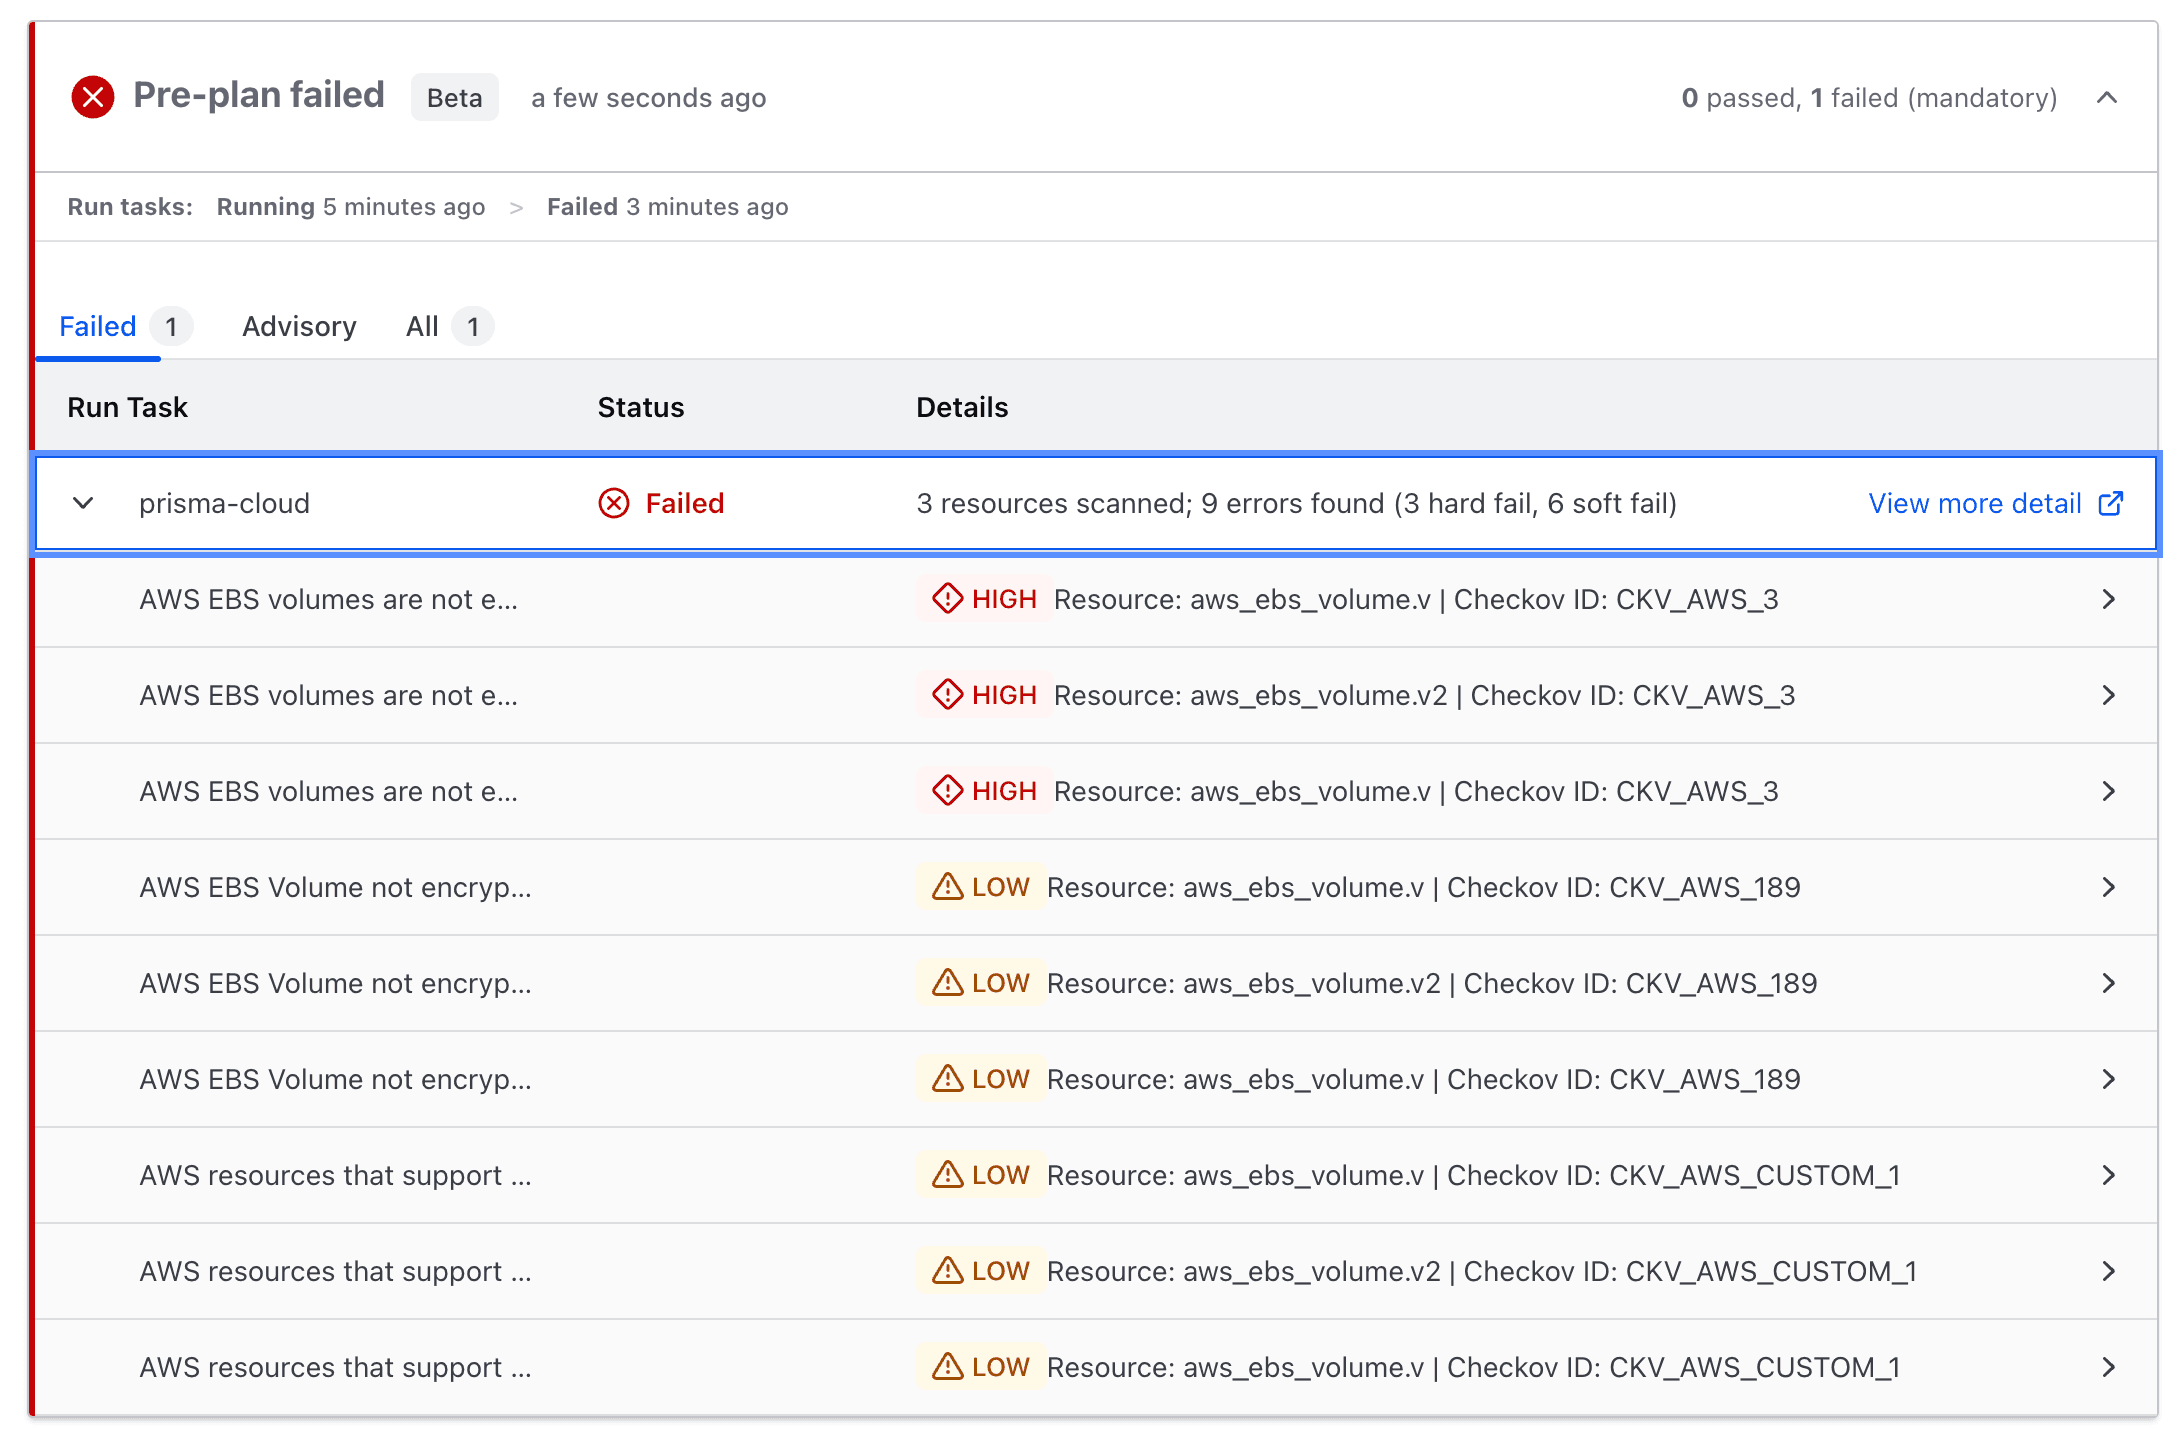Click the LOW warning icon for CKV_AWS_CUSTOM_1 on aws_ebs_volume.v2
2178x1430 pixels.
tap(947, 1271)
